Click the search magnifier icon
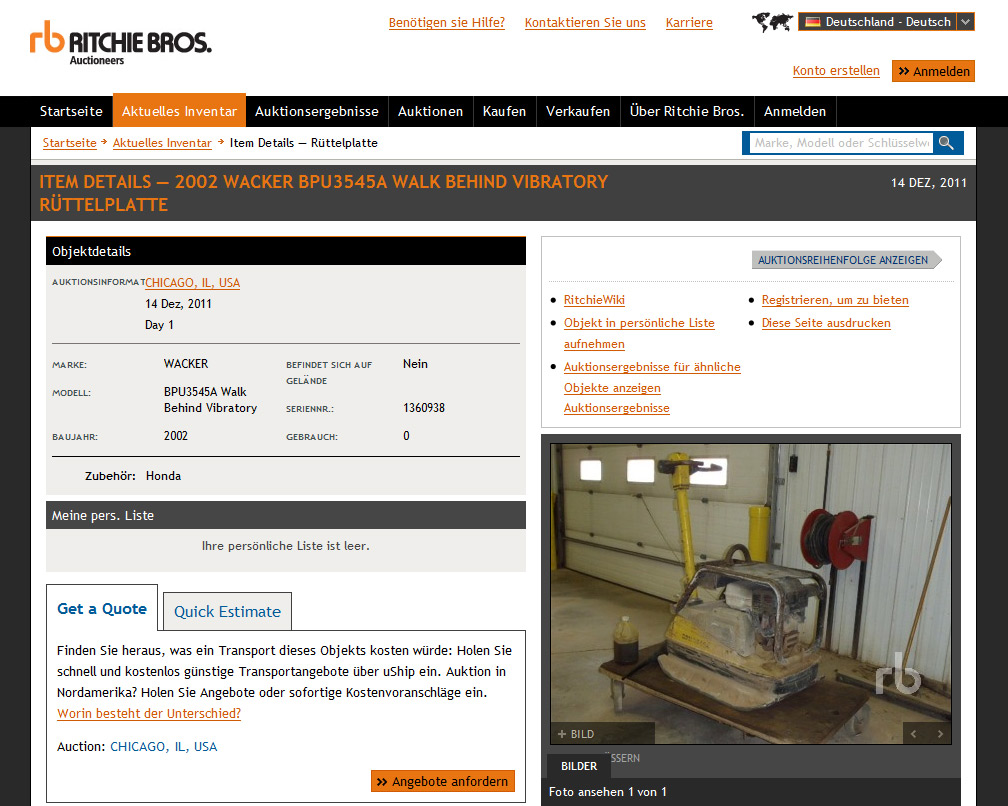 (946, 143)
